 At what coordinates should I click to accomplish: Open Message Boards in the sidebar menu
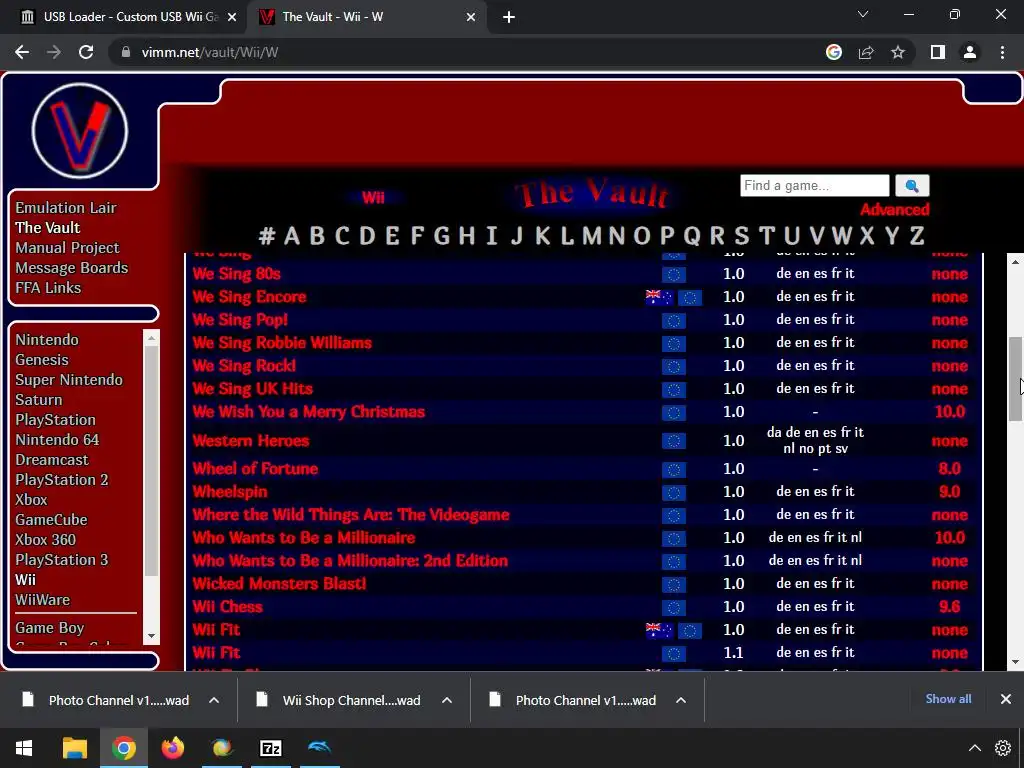click(x=72, y=268)
